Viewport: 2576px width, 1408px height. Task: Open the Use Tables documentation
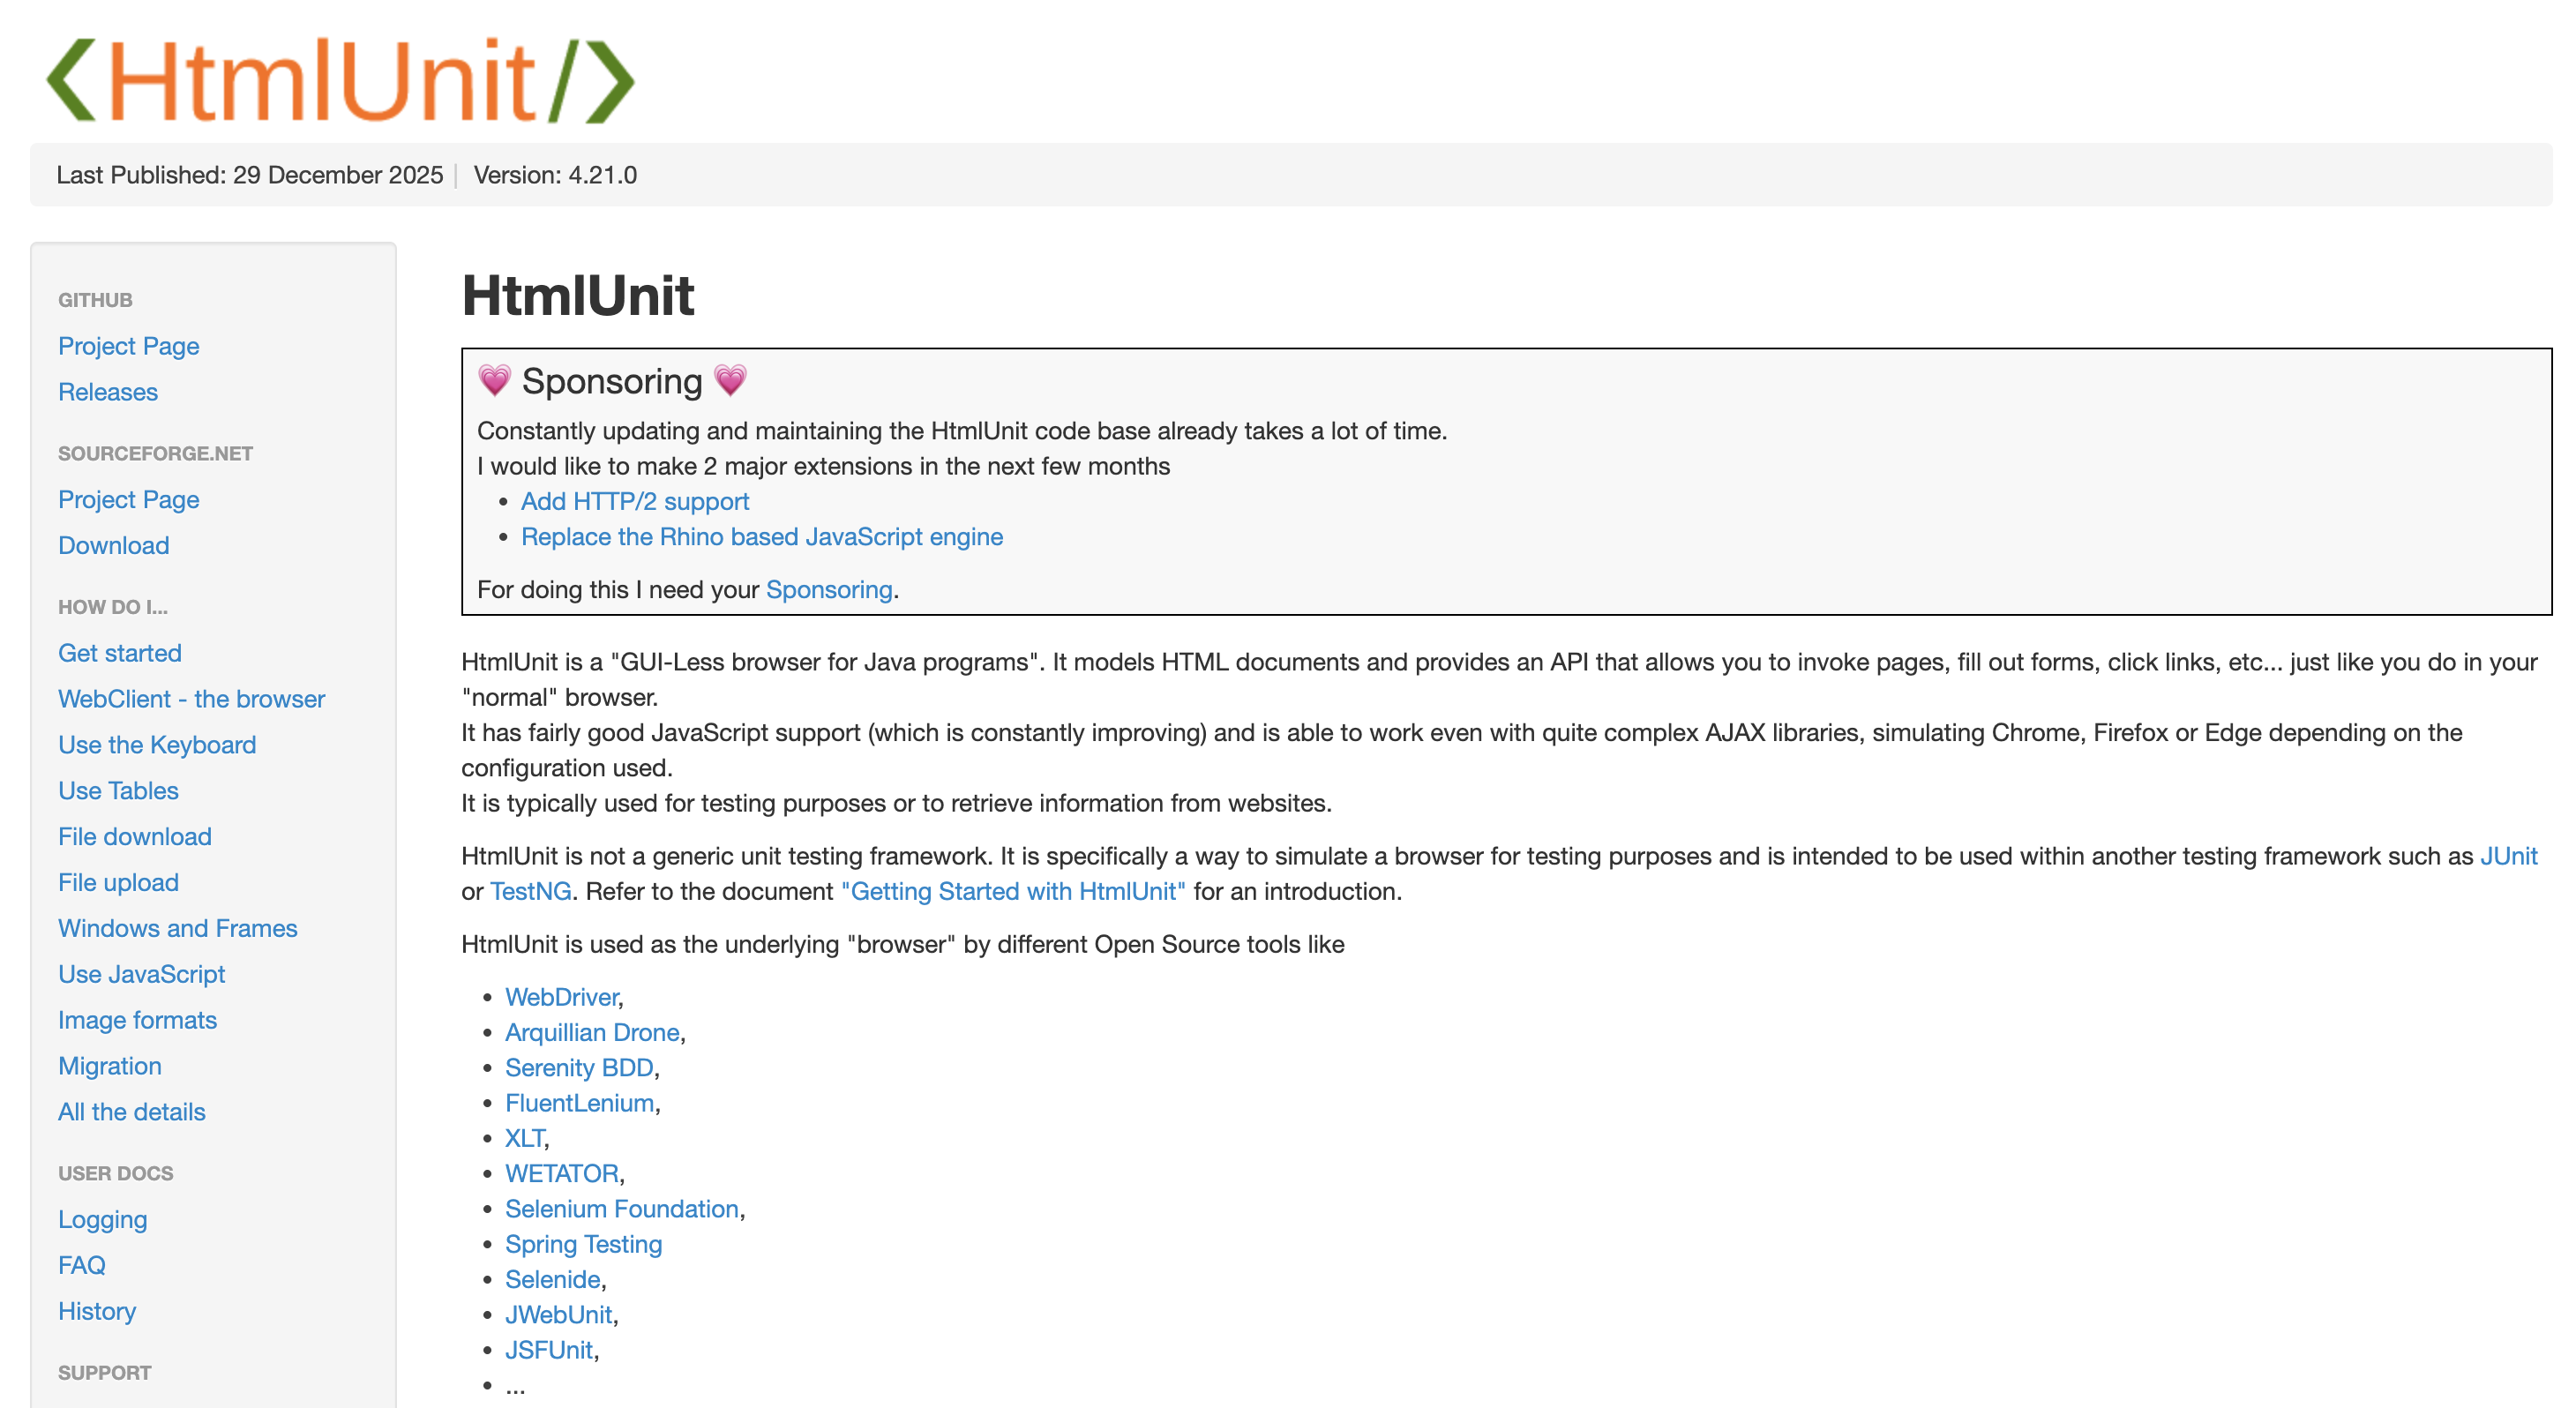118,790
